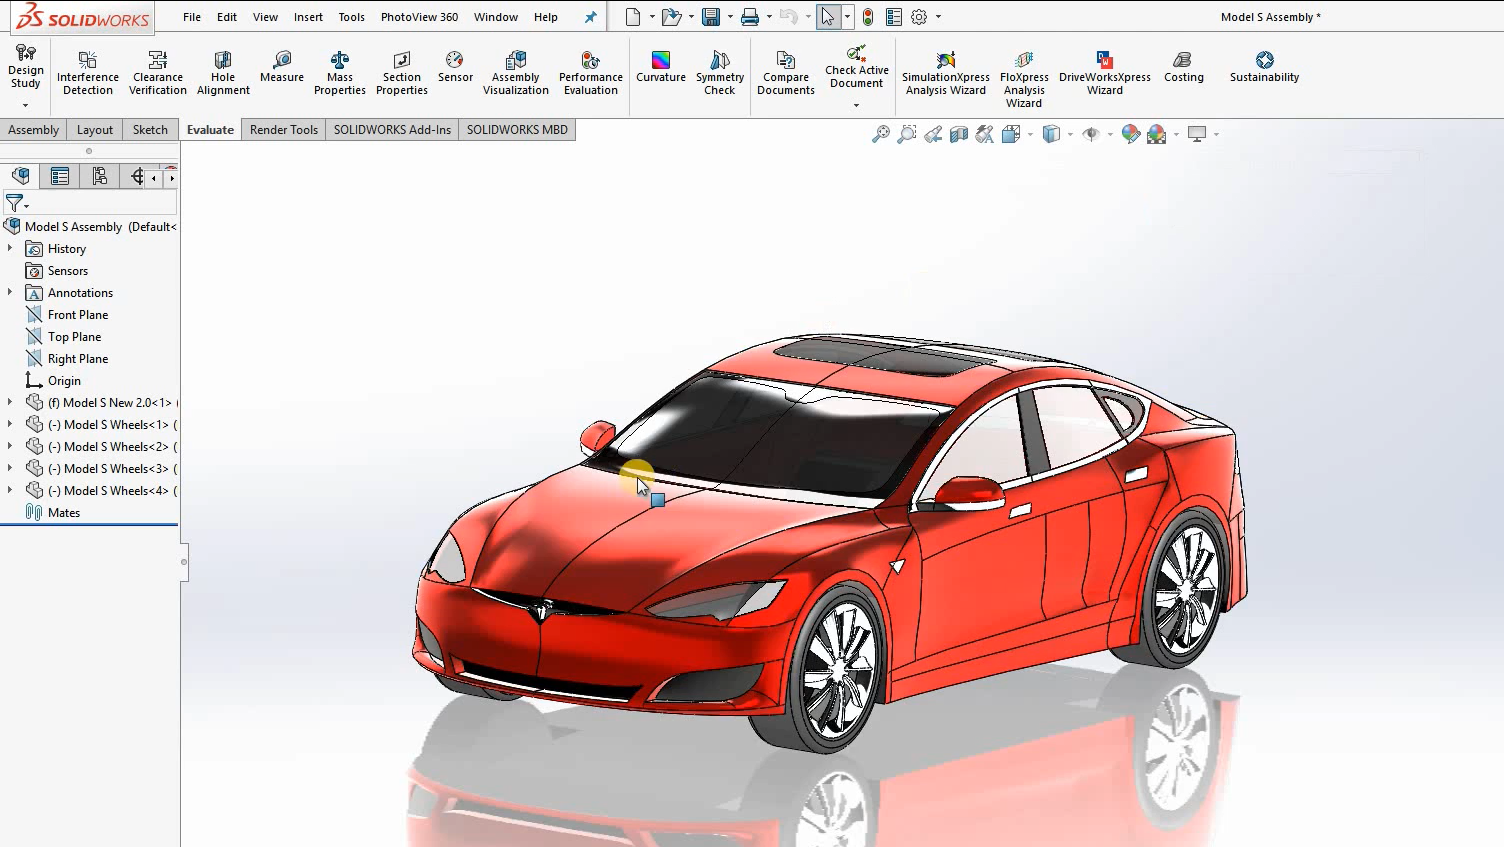The height and width of the screenshot is (847, 1504).
Task: Open the Costing tool
Action: click(1183, 70)
